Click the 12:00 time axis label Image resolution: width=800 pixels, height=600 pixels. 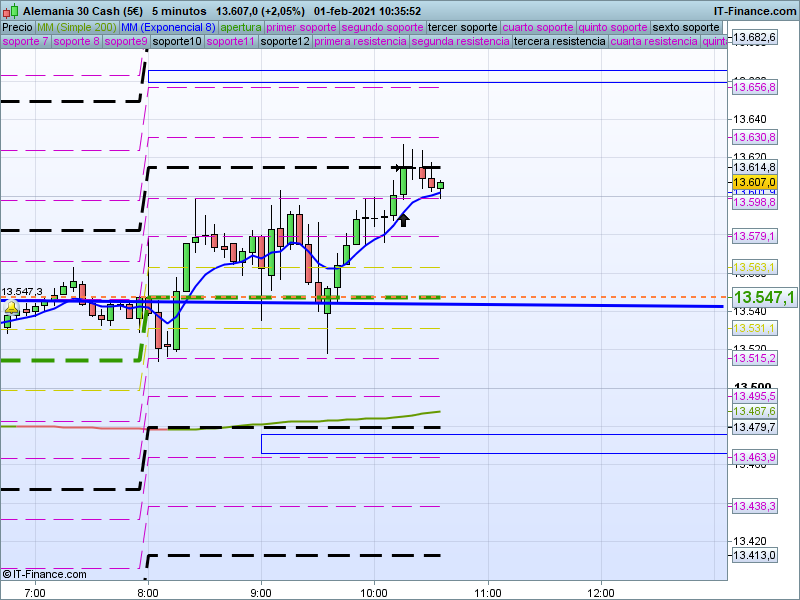(x=601, y=593)
